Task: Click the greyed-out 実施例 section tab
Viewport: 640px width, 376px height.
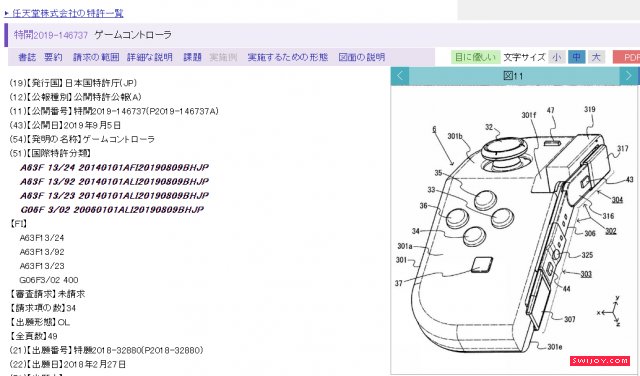Action: click(223, 57)
